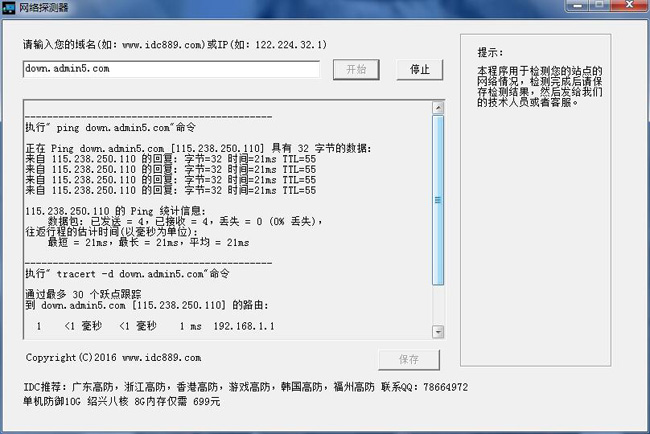Click the app icon in the title bar
This screenshot has height=434, width=650.
point(8,7)
